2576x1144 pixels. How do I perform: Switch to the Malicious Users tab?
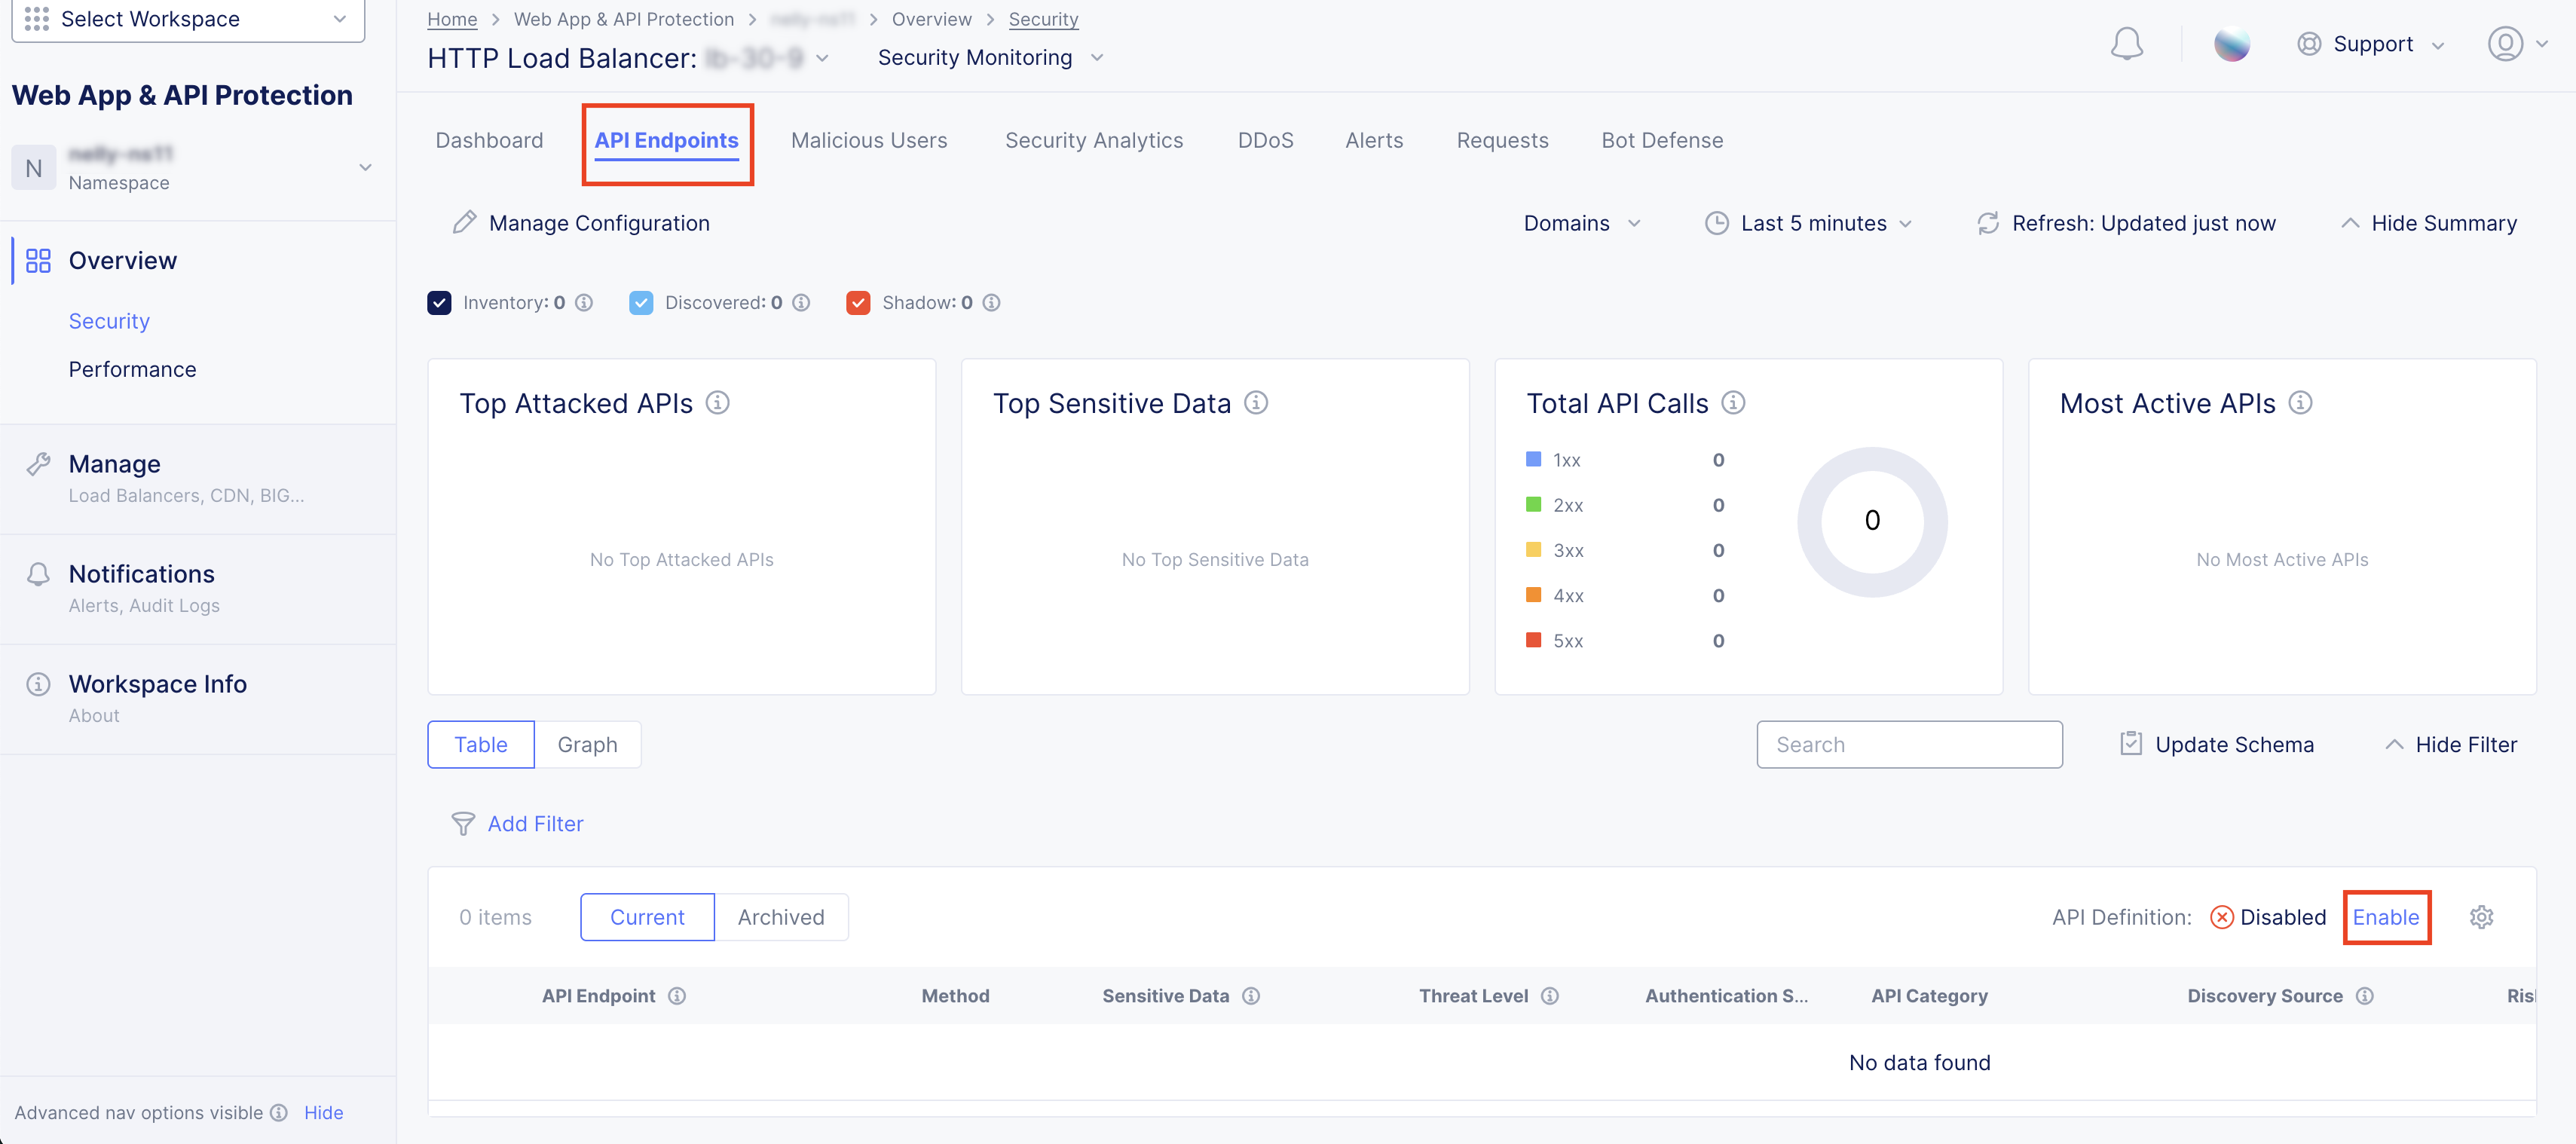pyautogui.click(x=868, y=141)
